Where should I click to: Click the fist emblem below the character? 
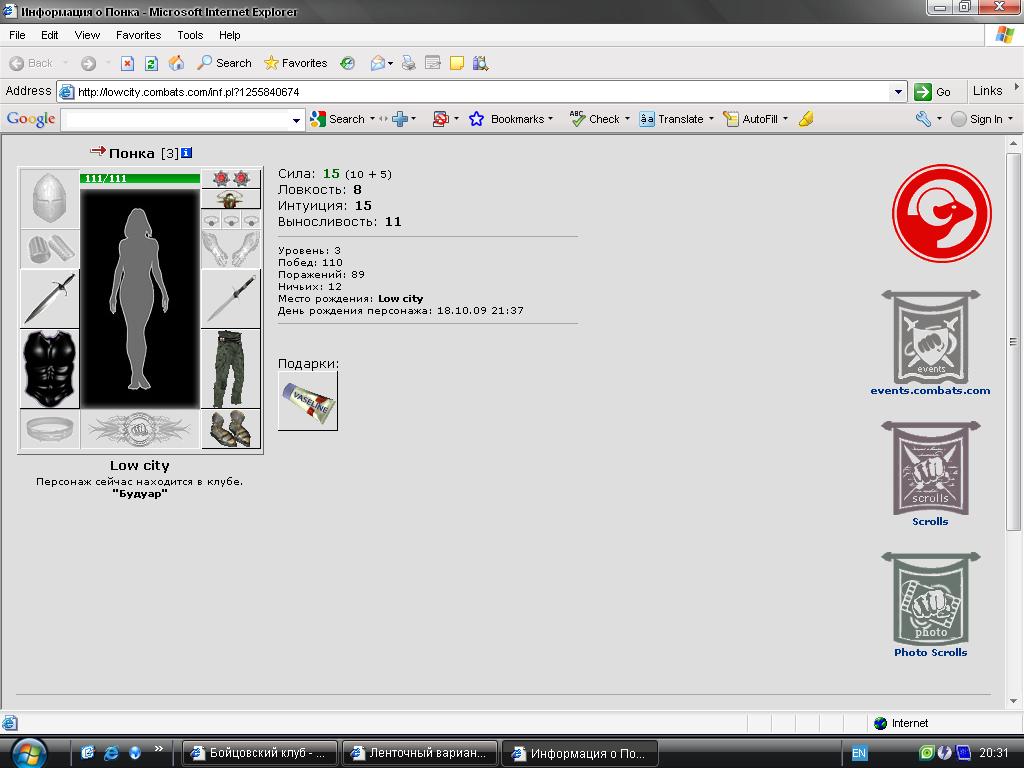tap(139, 429)
